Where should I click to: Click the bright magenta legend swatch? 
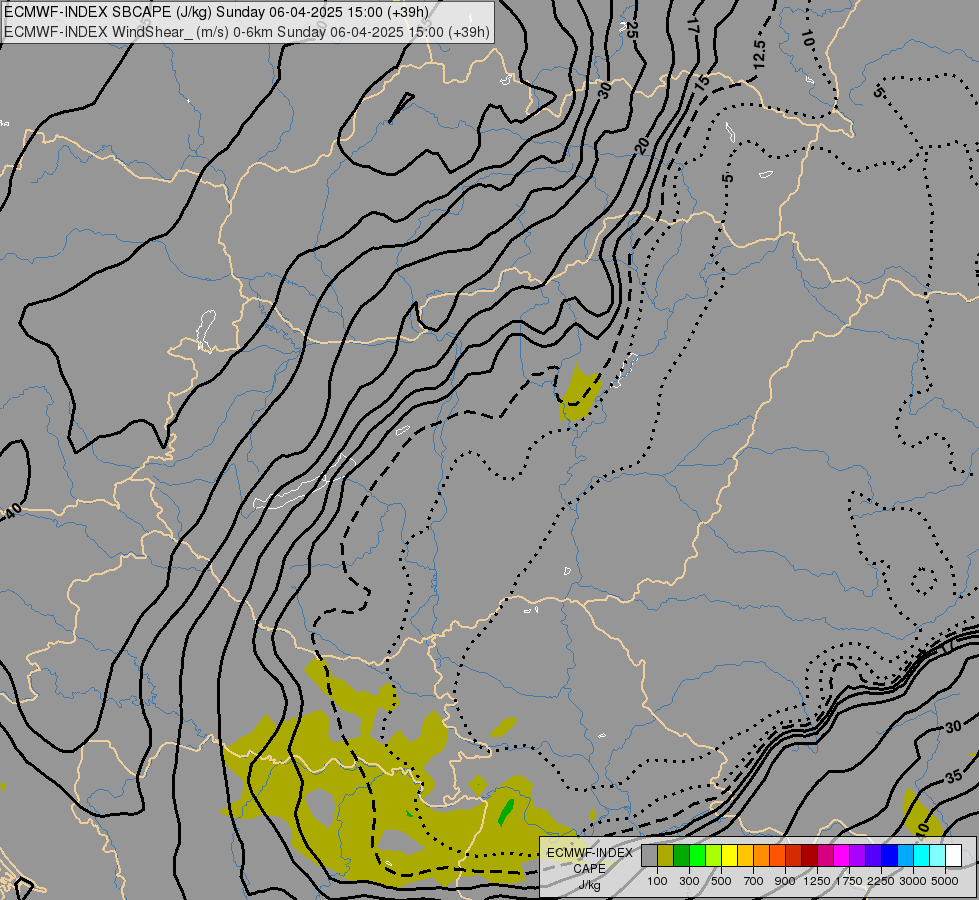pyautogui.click(x=841, y=855)
